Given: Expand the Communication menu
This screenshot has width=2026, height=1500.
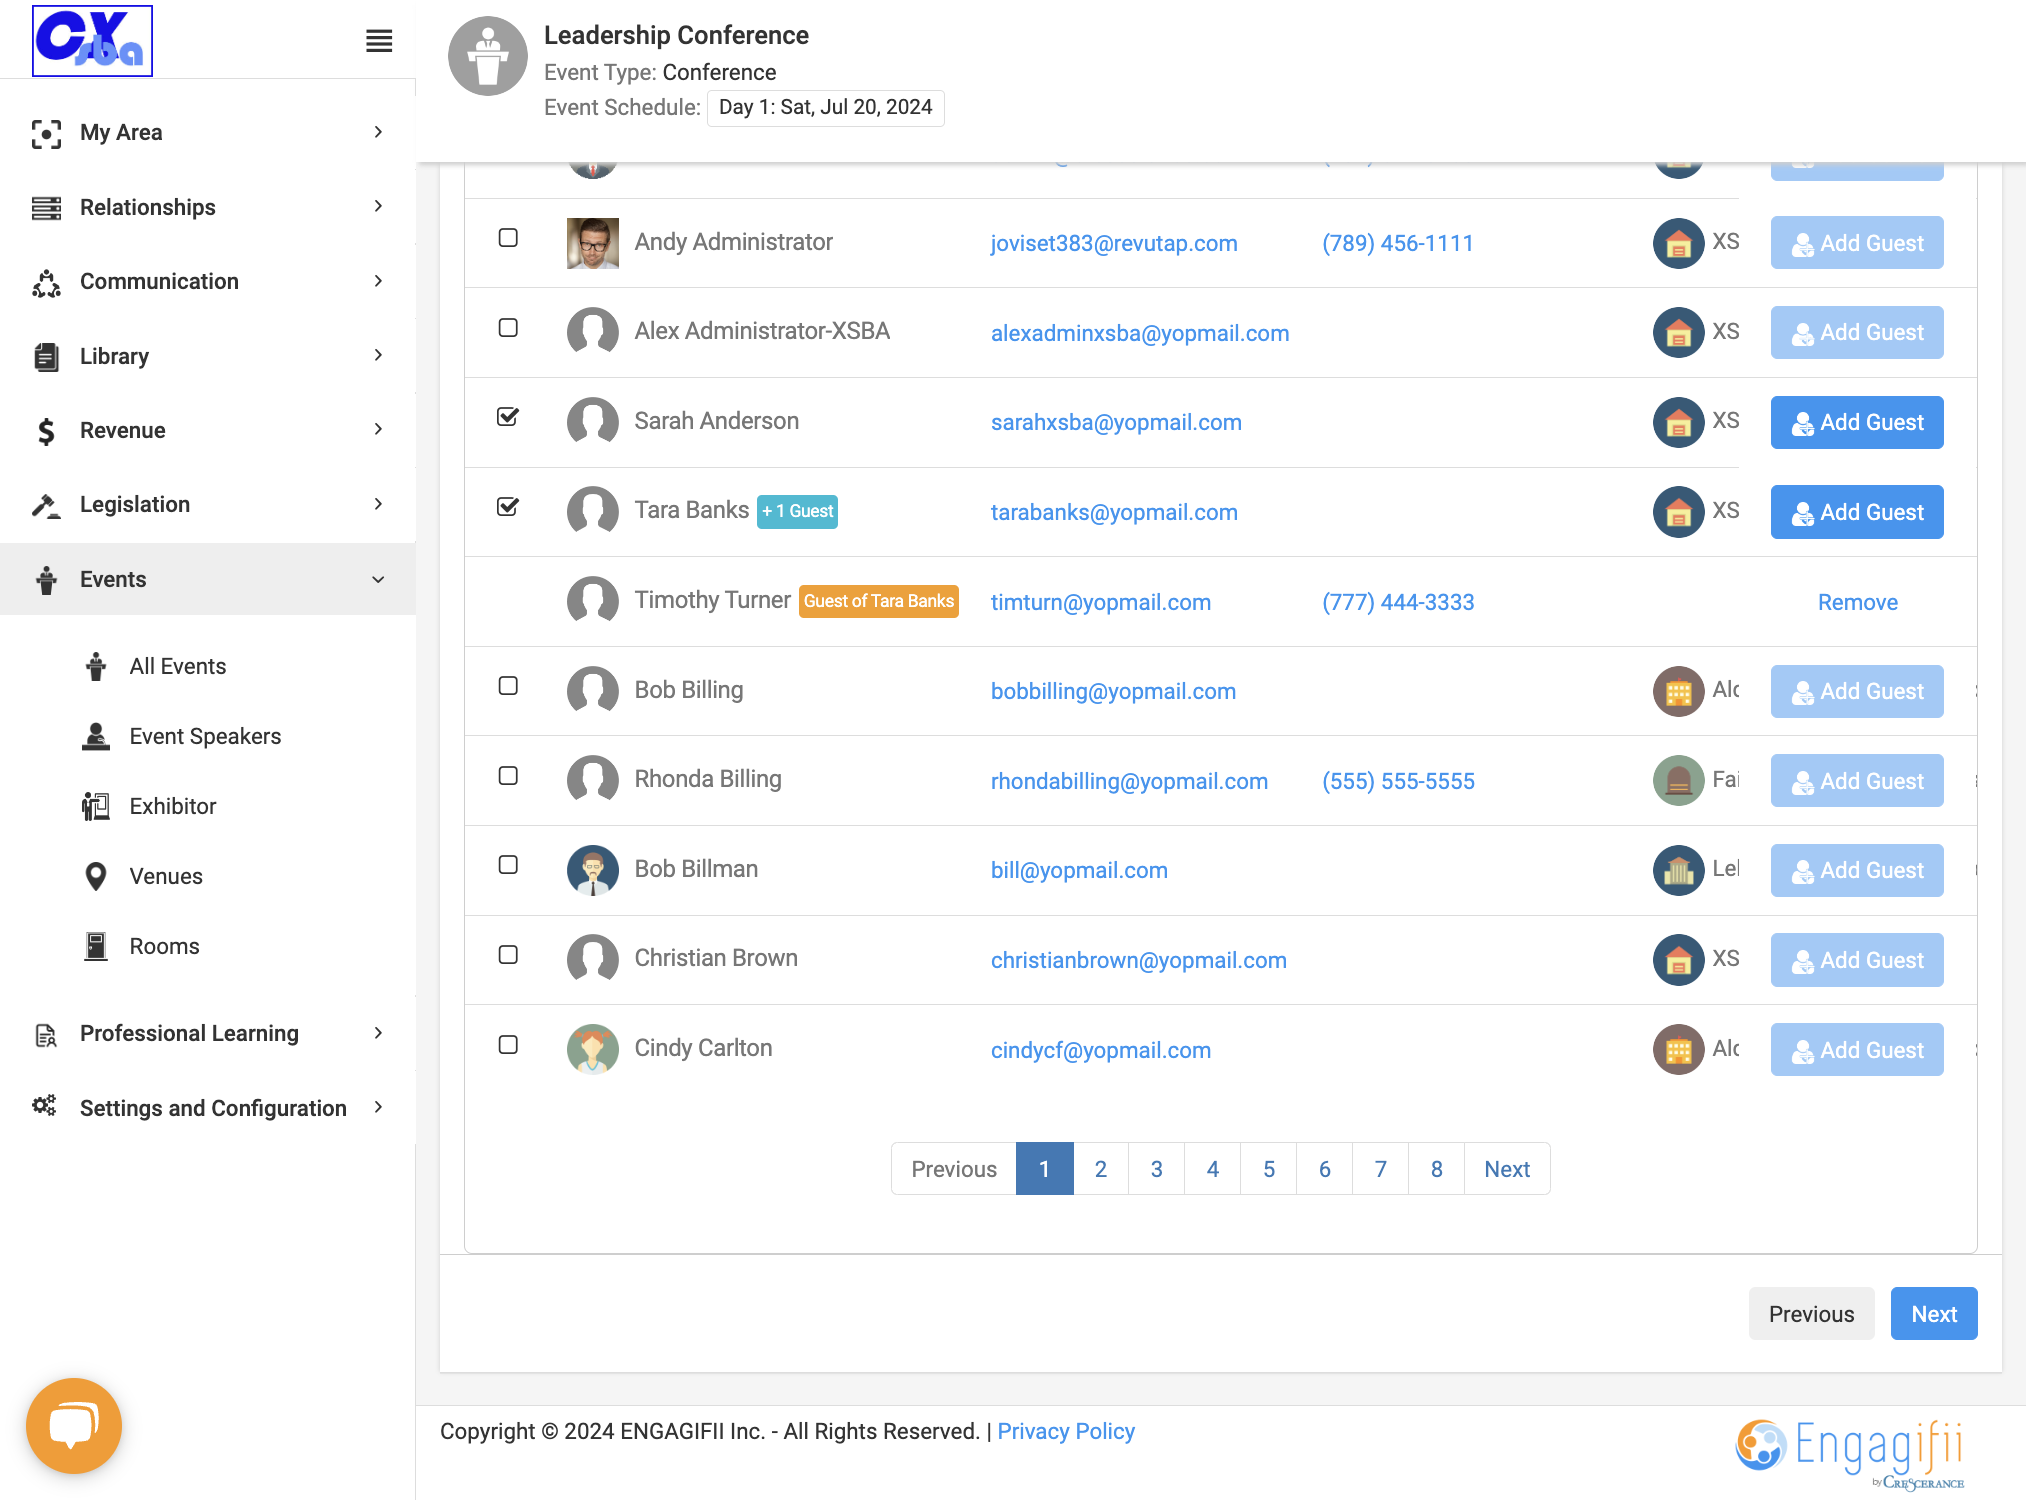Looking at the screenshot, I should click(x=208, y=281).
